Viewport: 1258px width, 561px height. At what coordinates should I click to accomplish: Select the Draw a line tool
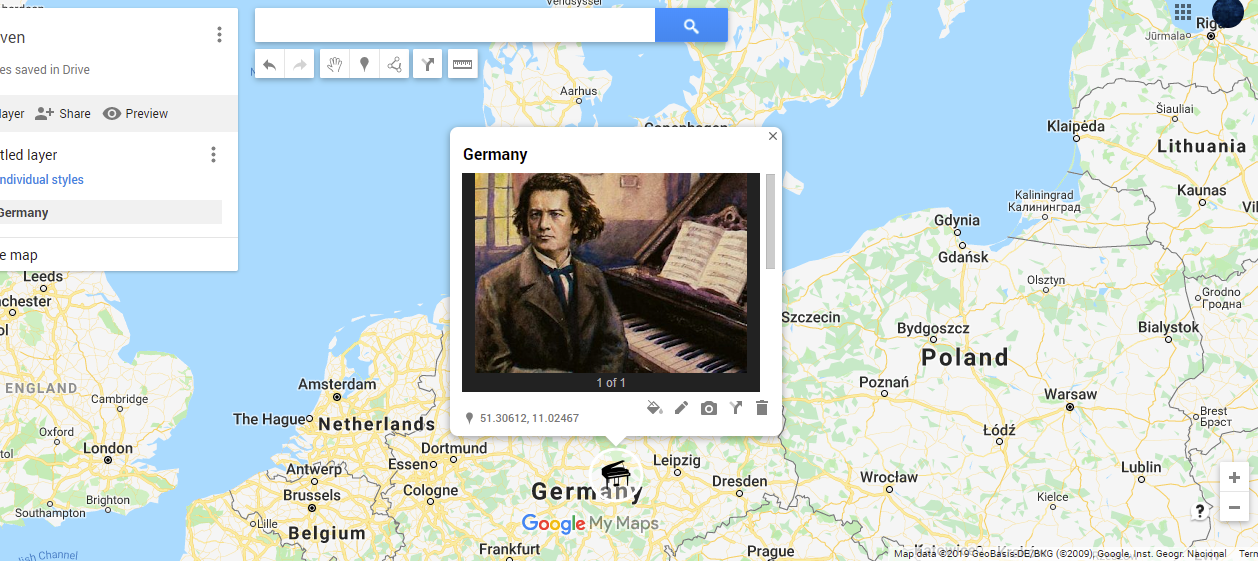point(394,65)
